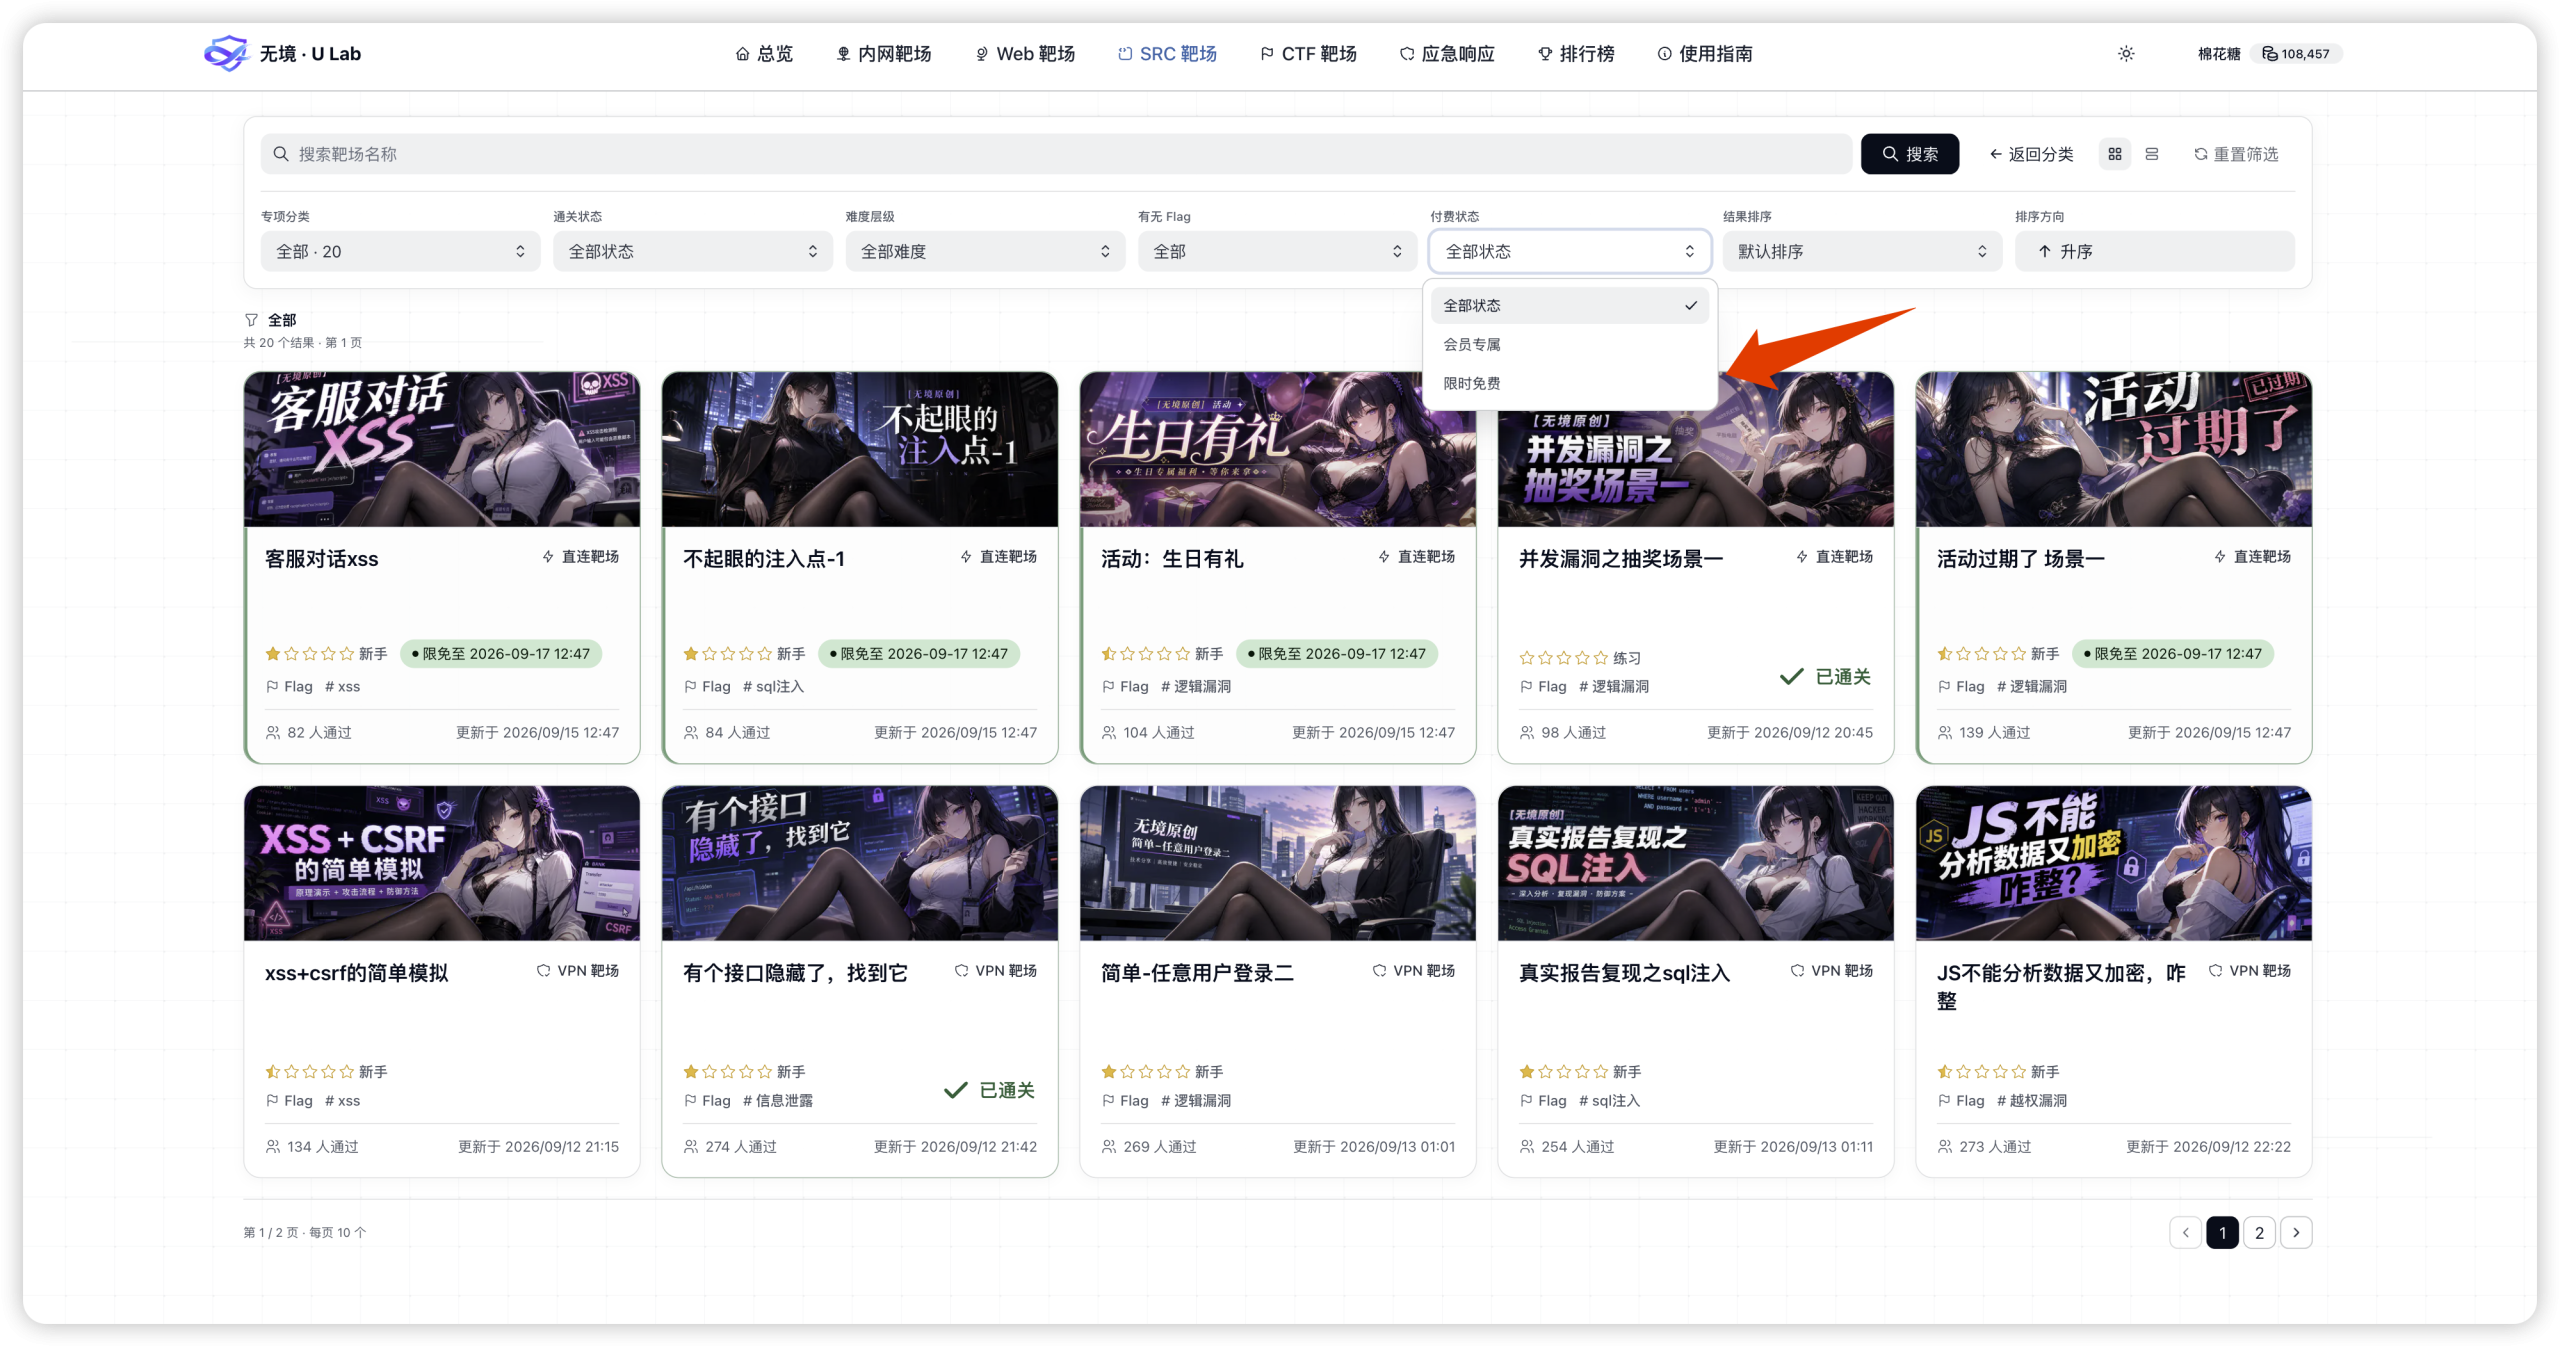Click the star rating on 真实报告复现之sql注入 card

pyautogui.click(x=1563, y=1072)
